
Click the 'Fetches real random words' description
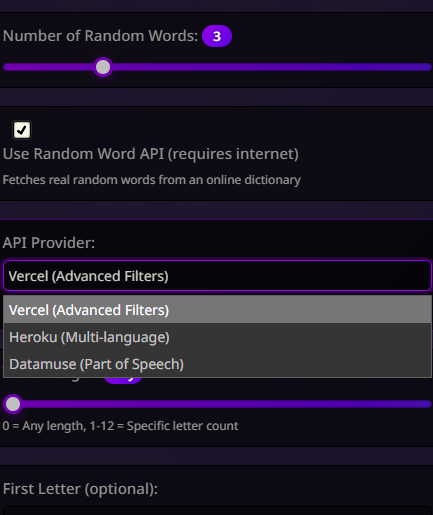coord(152,180)
